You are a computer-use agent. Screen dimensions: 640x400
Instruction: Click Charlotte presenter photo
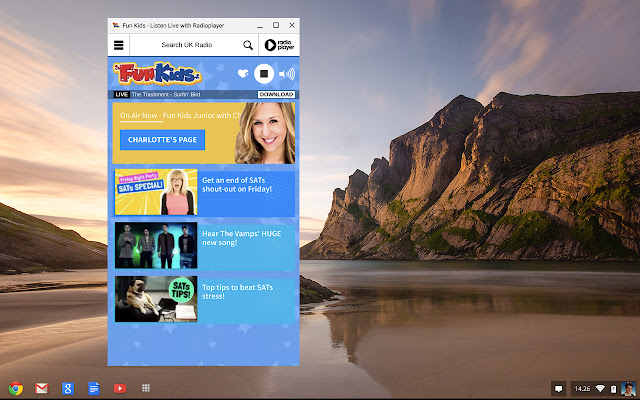pos(265,133)
